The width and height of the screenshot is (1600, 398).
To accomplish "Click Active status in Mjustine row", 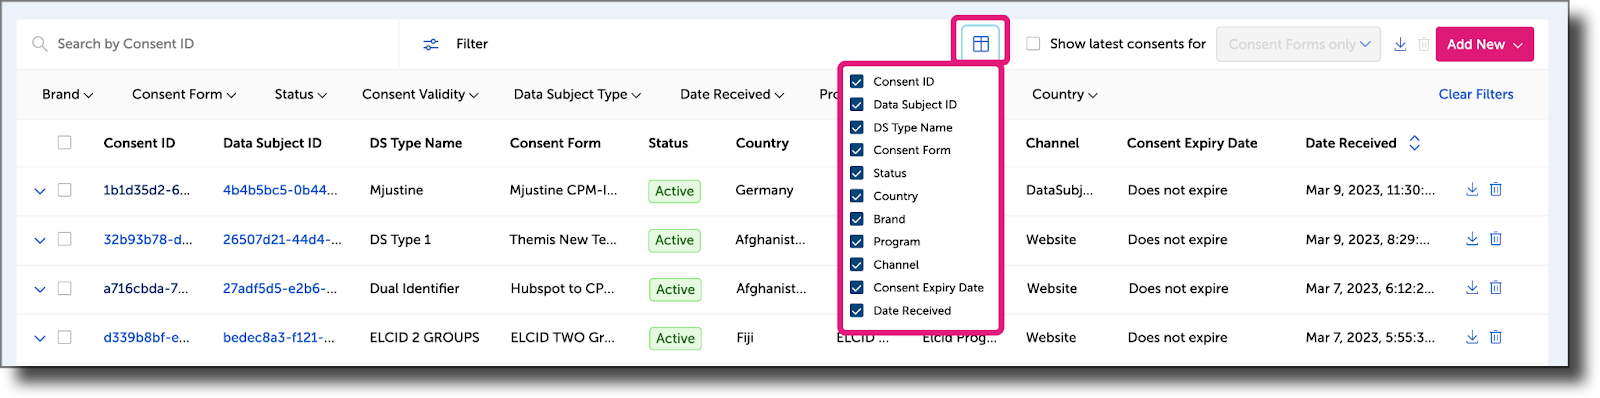I will coord(675,191).
